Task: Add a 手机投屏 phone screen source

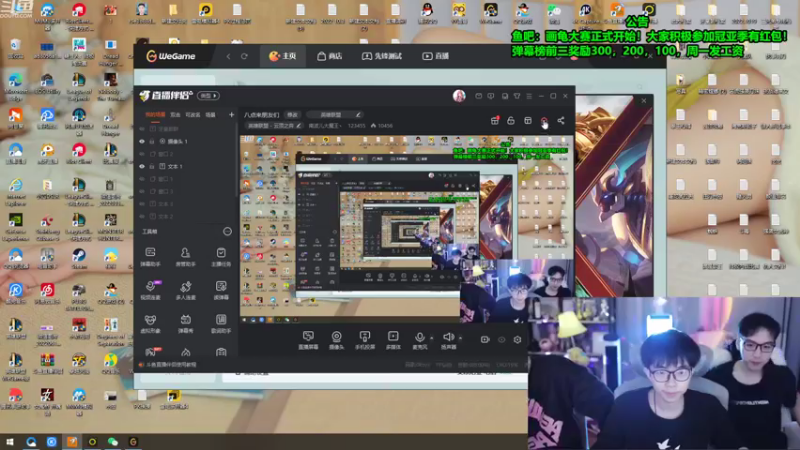Action: pyautogui.click(x=365, y=340)
